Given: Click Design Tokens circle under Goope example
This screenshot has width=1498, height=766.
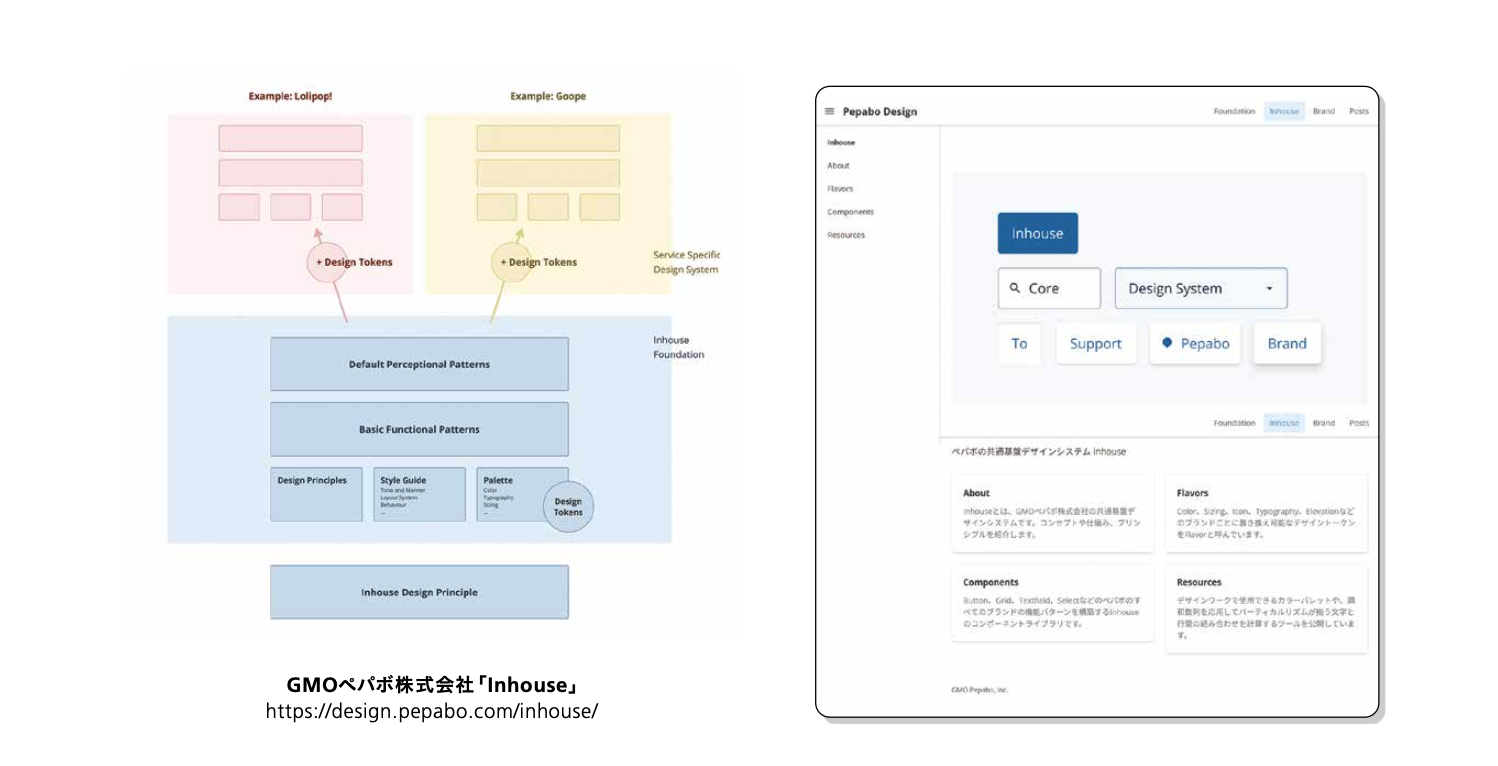Looking at the screenshot, I should tap(511, 262).
